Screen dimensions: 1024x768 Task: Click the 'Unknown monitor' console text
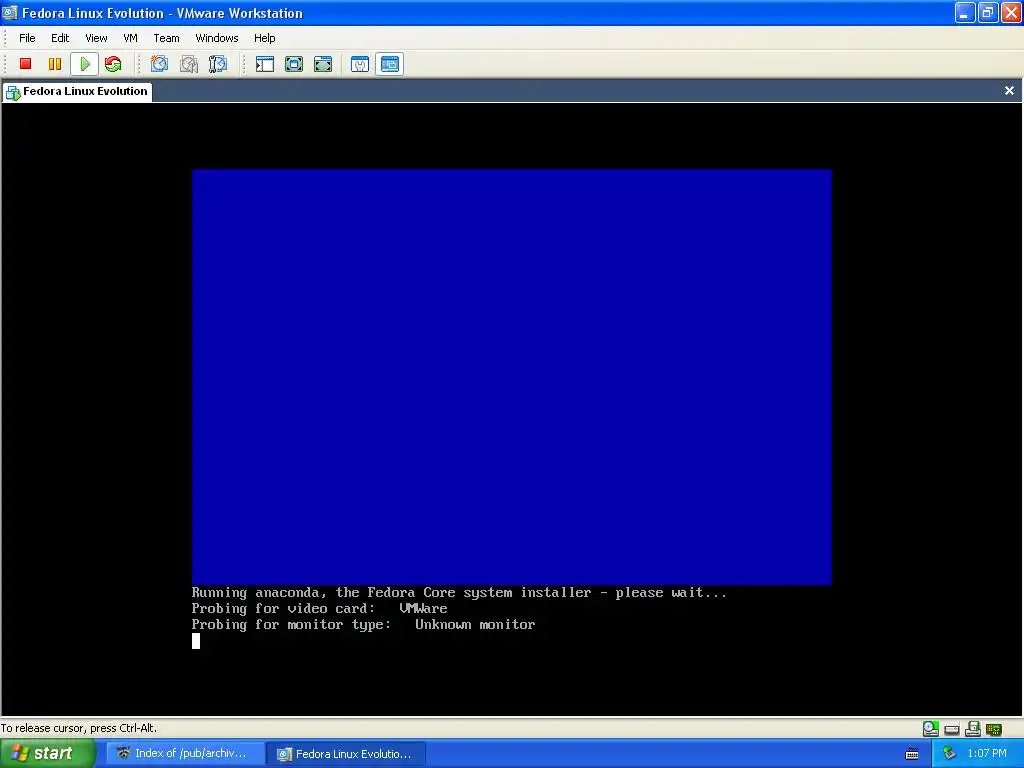[475, 625]
